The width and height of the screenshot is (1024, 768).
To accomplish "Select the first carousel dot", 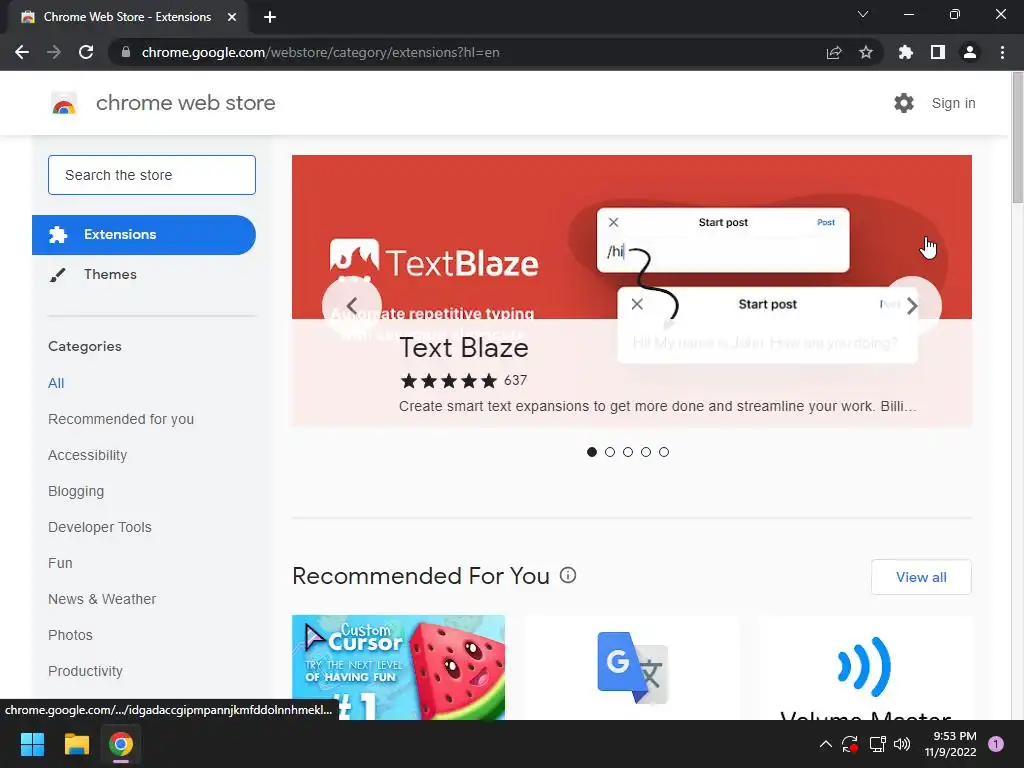I will (x=592, y=452).
